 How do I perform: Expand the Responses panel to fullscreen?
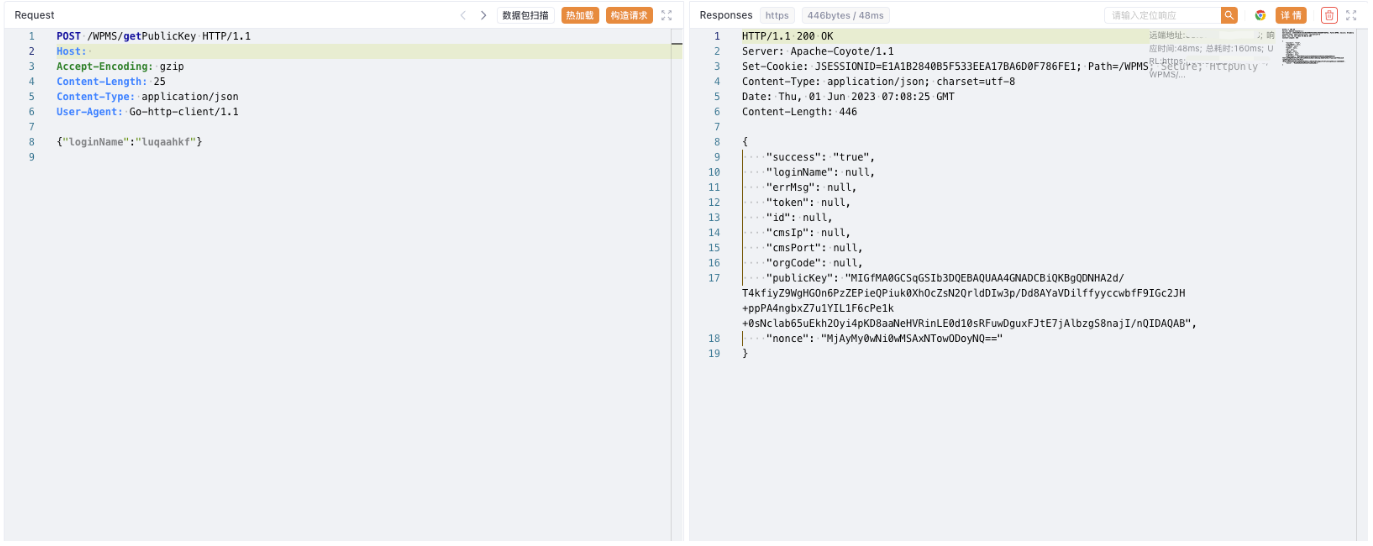(x=1352, y=15)
